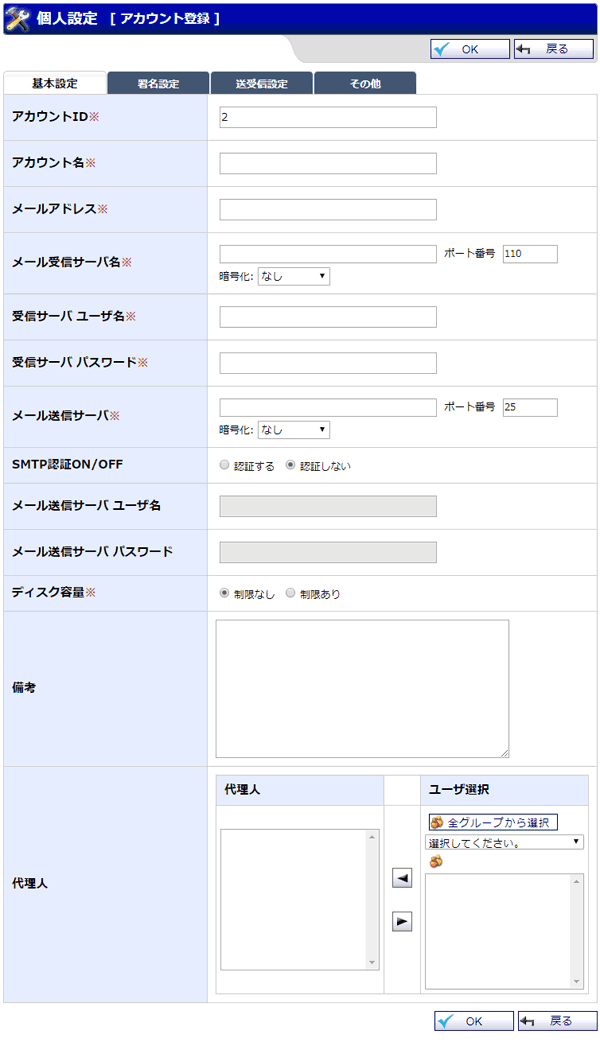Viewport: 600px width, 1046px height.
Task: Click the 代理人 list scrollbar down arrow
Action: click(372, 963)
